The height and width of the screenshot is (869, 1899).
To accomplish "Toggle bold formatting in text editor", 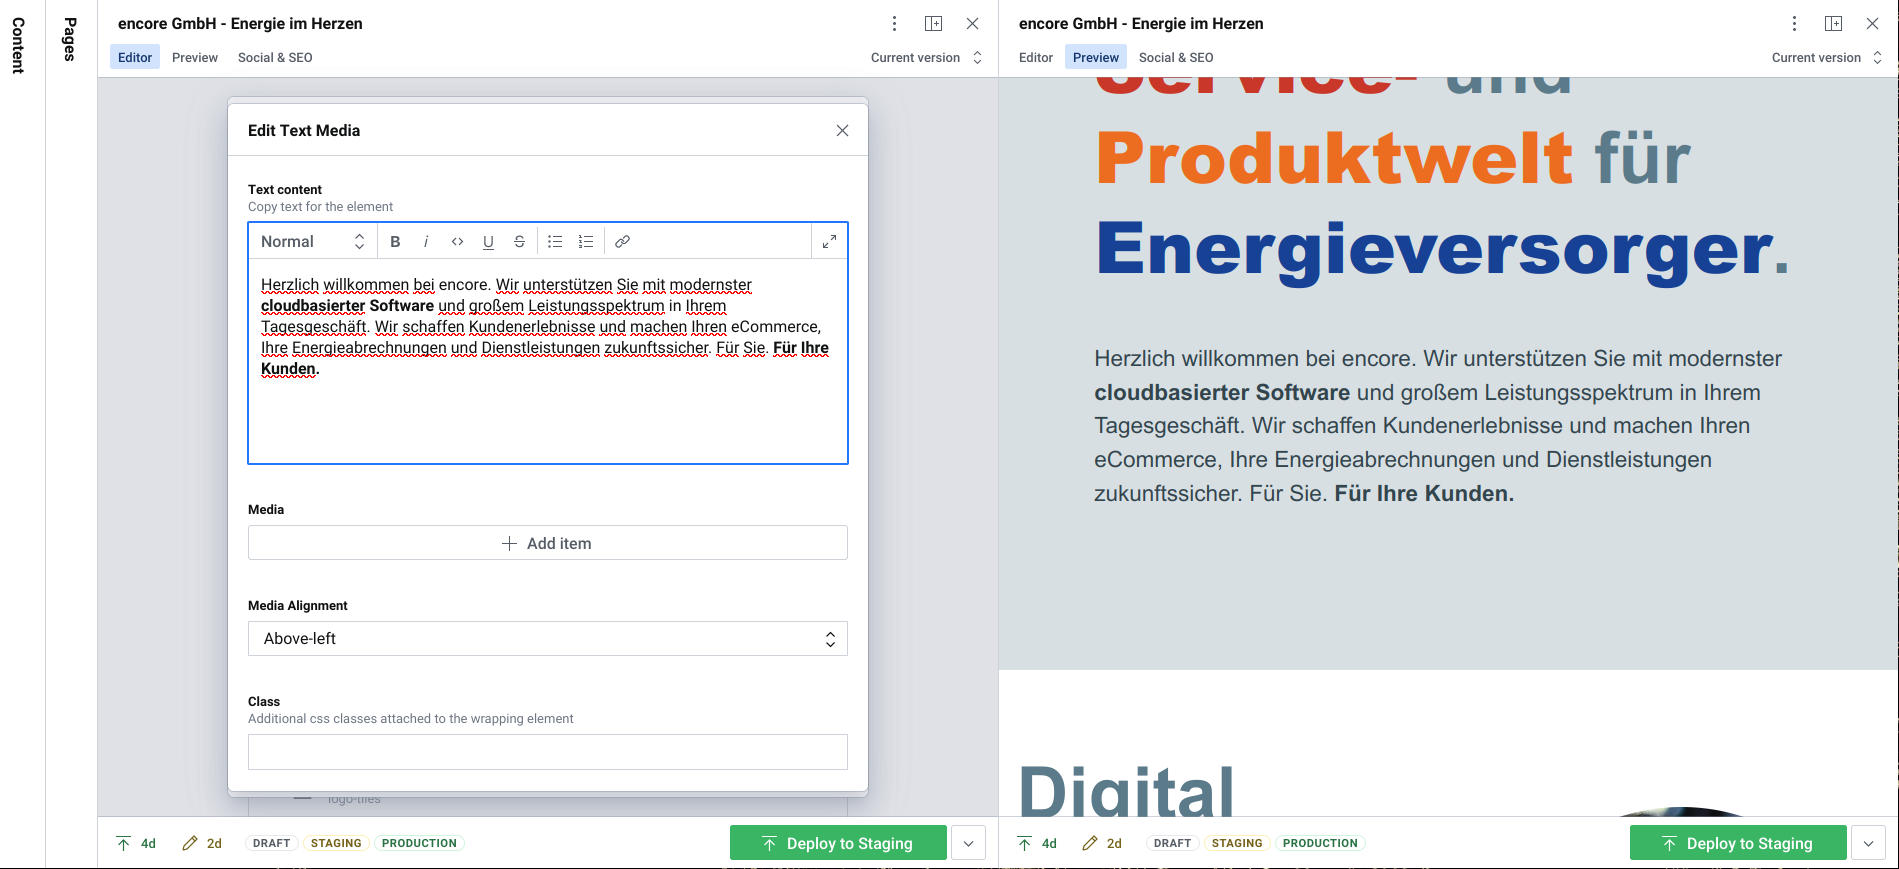I will click(x=395, y=241).
